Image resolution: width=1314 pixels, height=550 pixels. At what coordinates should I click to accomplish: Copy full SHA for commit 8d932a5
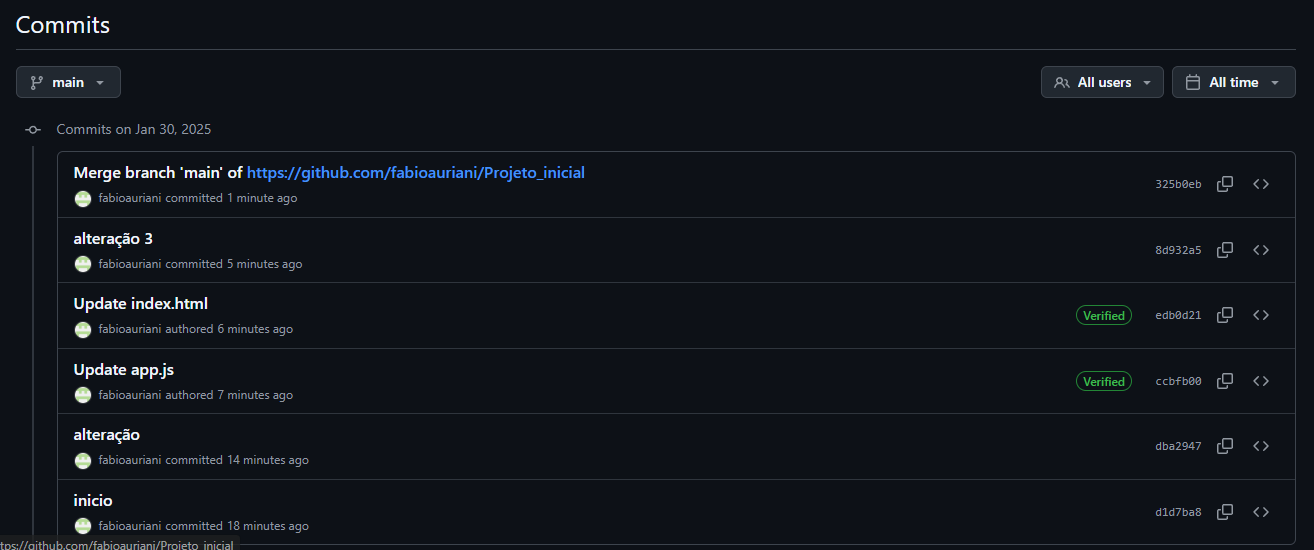click(1224, 250)
